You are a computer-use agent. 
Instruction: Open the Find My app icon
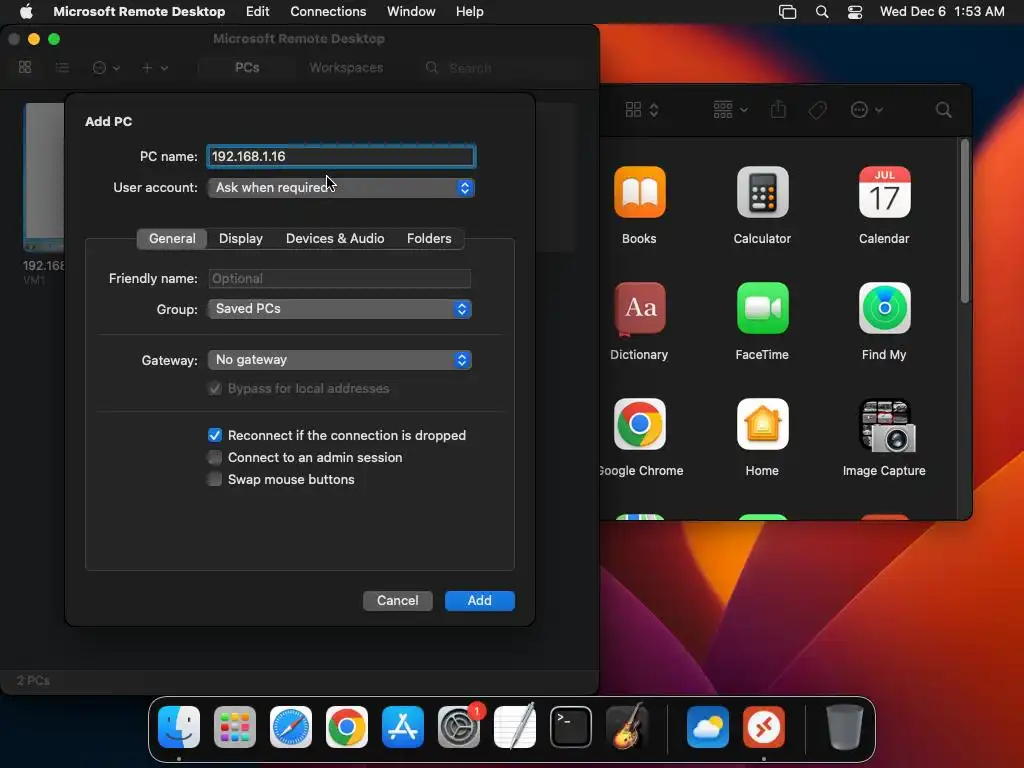tap(884, 308)
